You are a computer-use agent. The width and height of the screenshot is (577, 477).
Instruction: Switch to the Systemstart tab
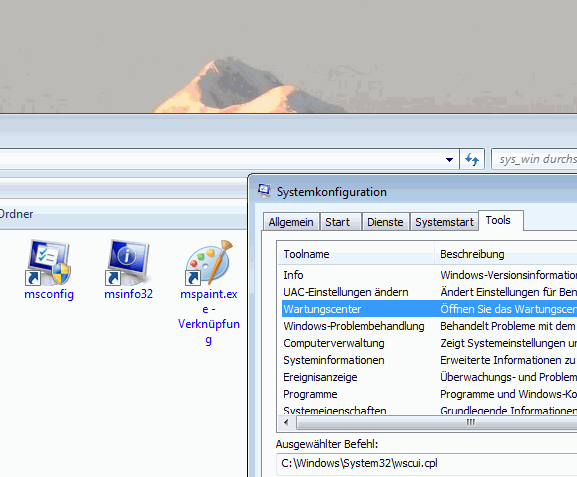[444, 222]
